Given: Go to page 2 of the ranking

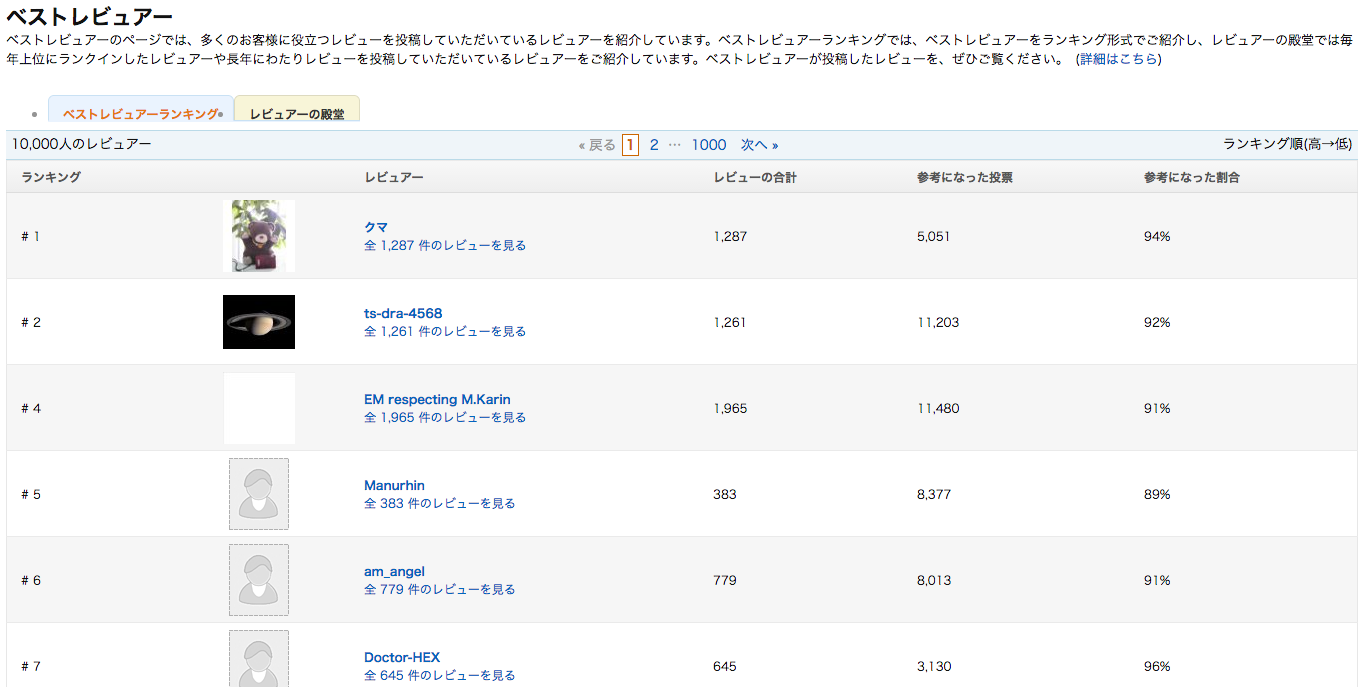Looking at the screenshot, I should (x=654, y=145).
